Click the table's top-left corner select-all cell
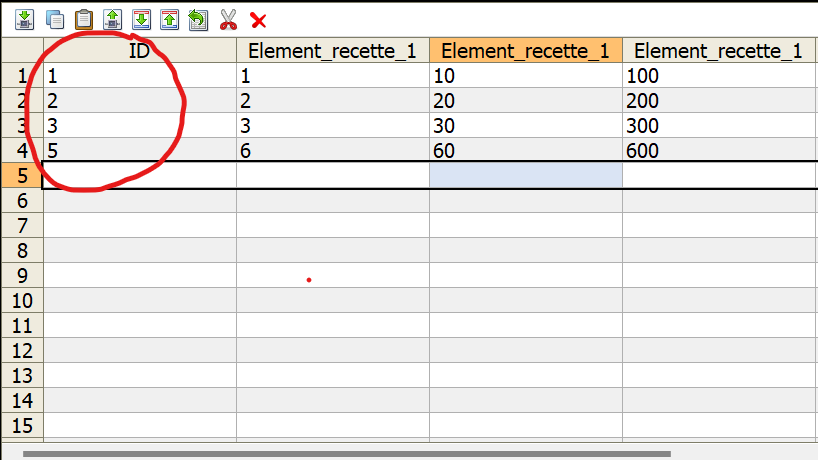 22,51
